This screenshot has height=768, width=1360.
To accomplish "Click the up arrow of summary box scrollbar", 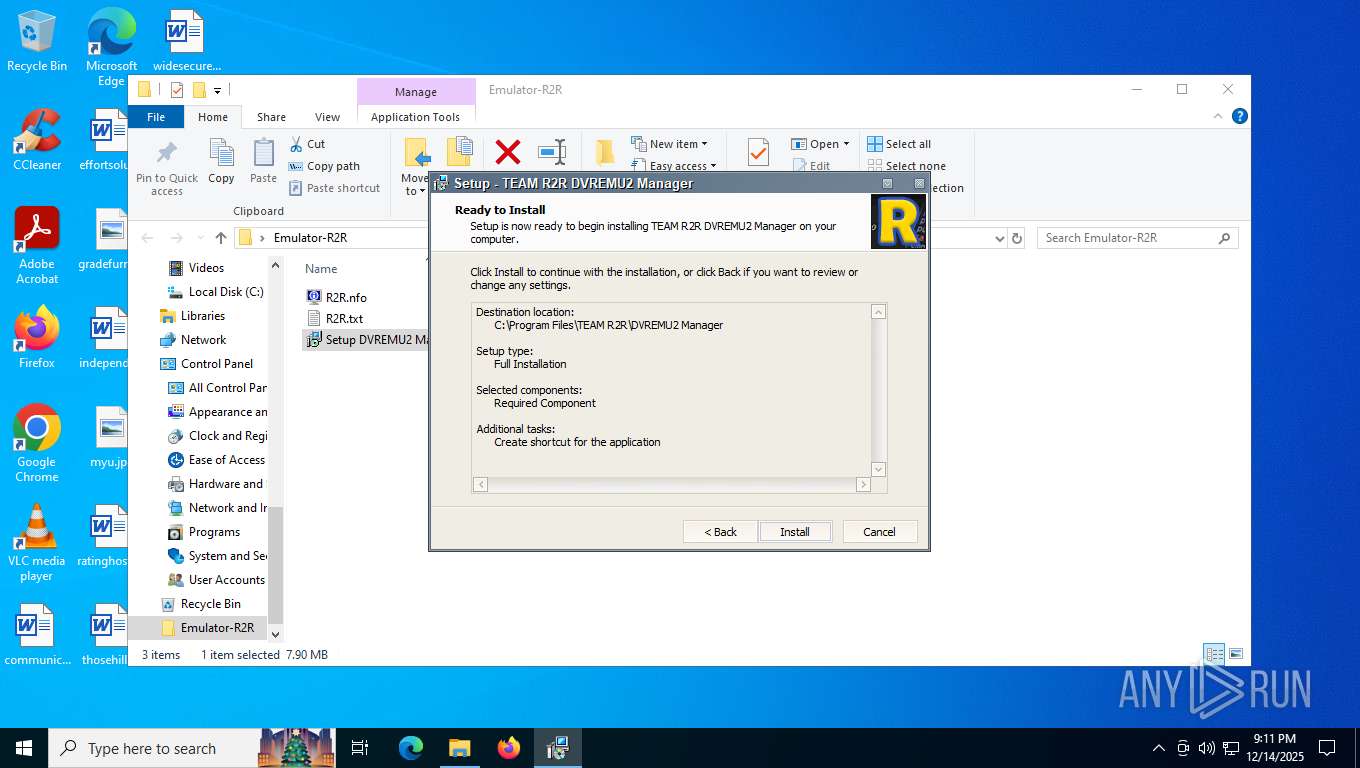I will point(879,312).
